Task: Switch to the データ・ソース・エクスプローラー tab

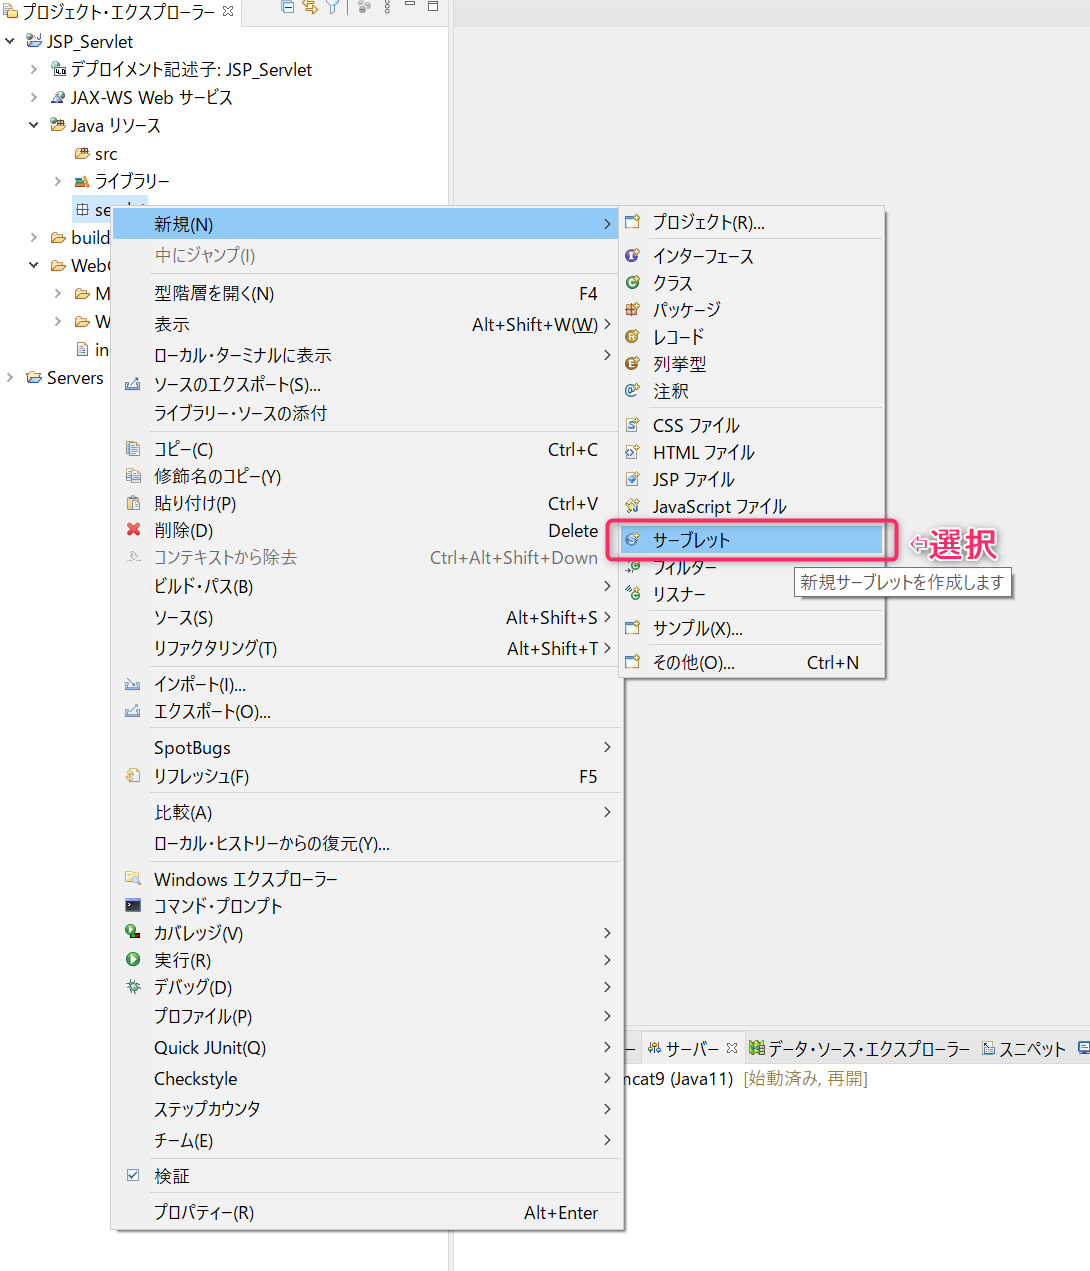Action: coord(859,1049)
